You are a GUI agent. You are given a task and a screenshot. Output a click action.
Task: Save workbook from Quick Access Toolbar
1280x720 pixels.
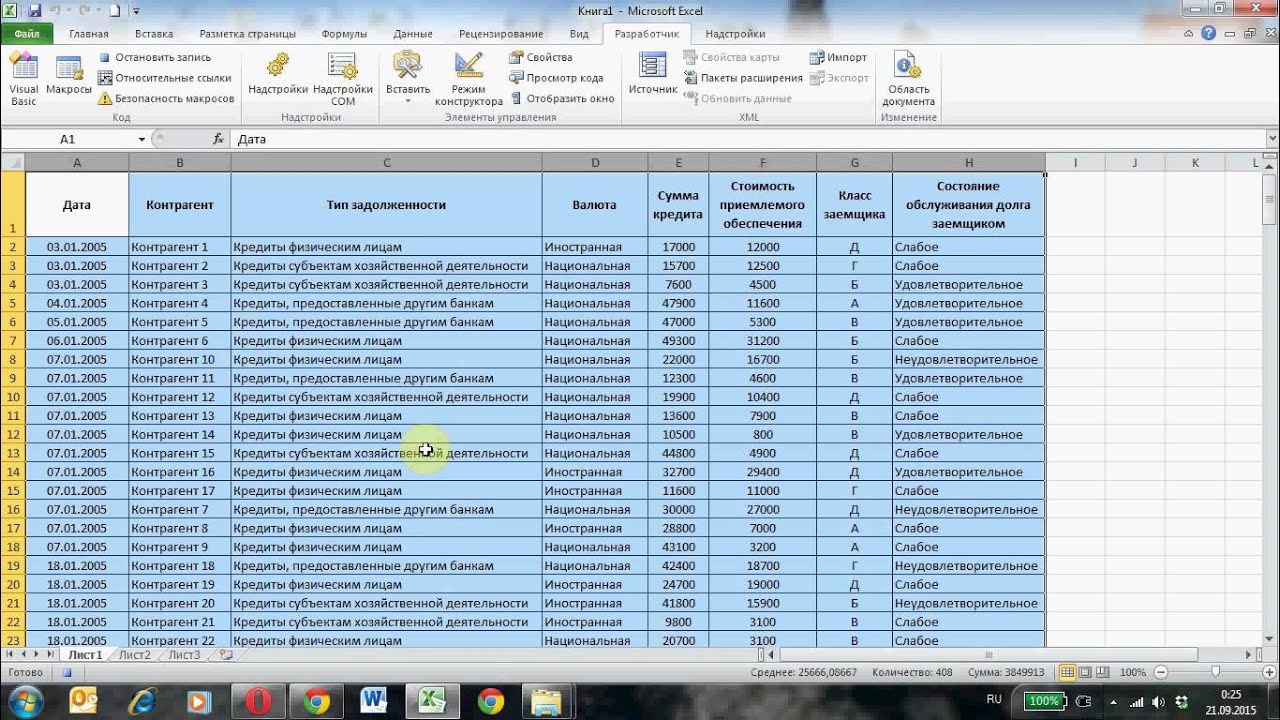(x=35, y=11)
